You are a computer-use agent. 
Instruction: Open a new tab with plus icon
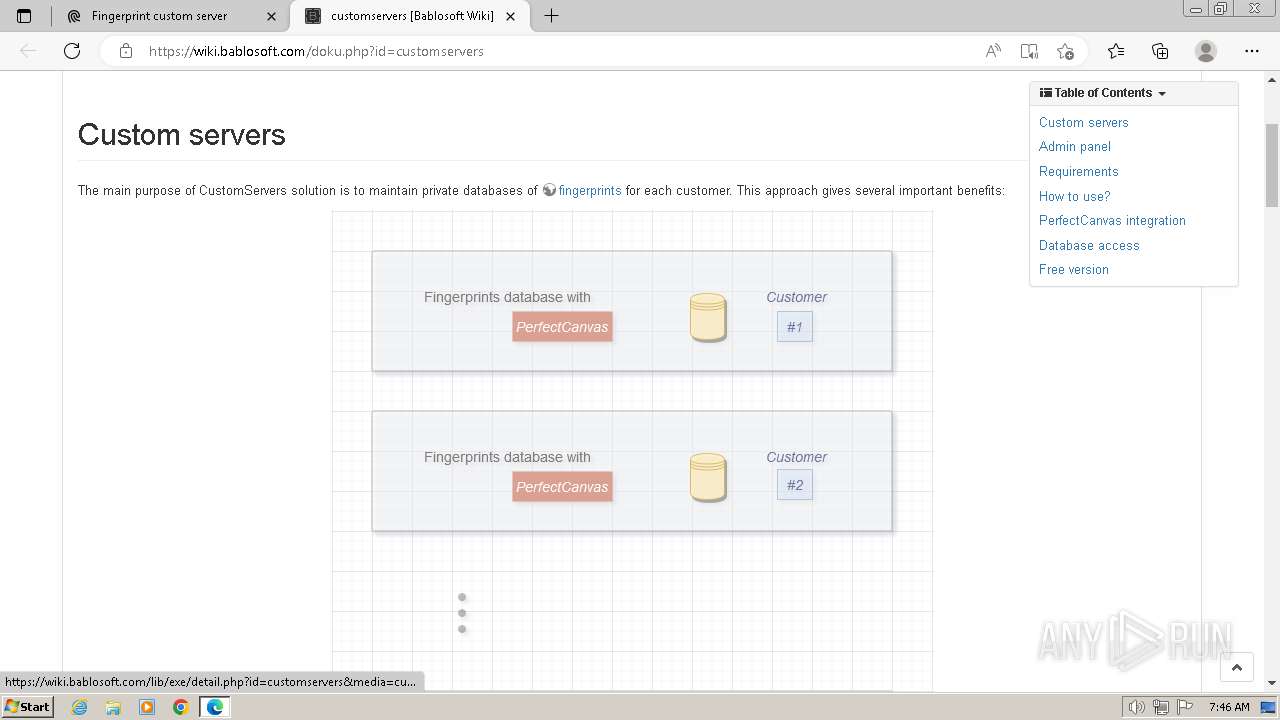tap(551, 16)
